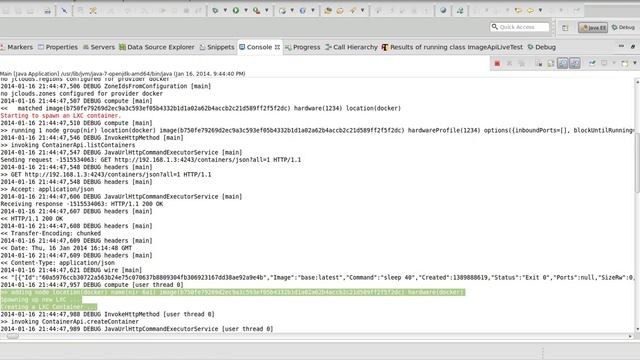Click the Open Web Browser globe icon
Viewport: 640px width, 360px height.
[443, 10]
